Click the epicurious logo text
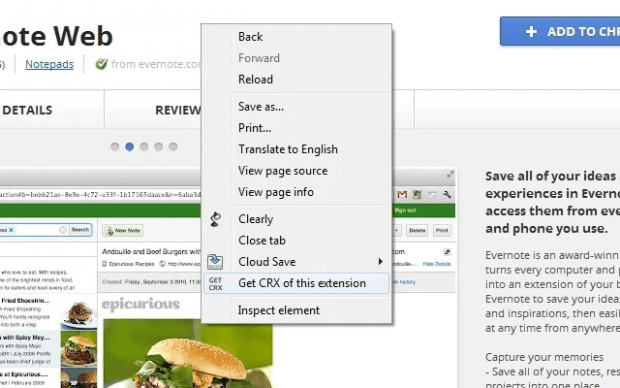The height and width of the screenshot is (388, 620). click(141, 304)
